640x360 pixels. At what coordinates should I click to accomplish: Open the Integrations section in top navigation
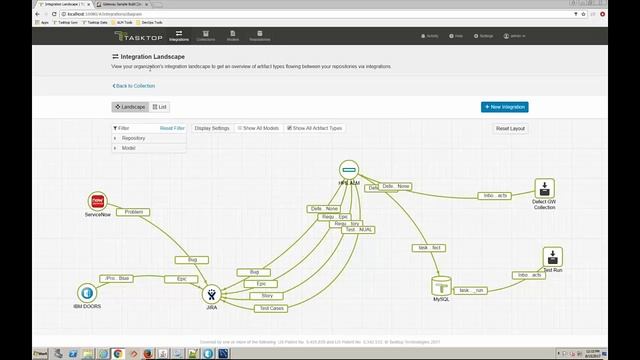(x=179, y=36)
